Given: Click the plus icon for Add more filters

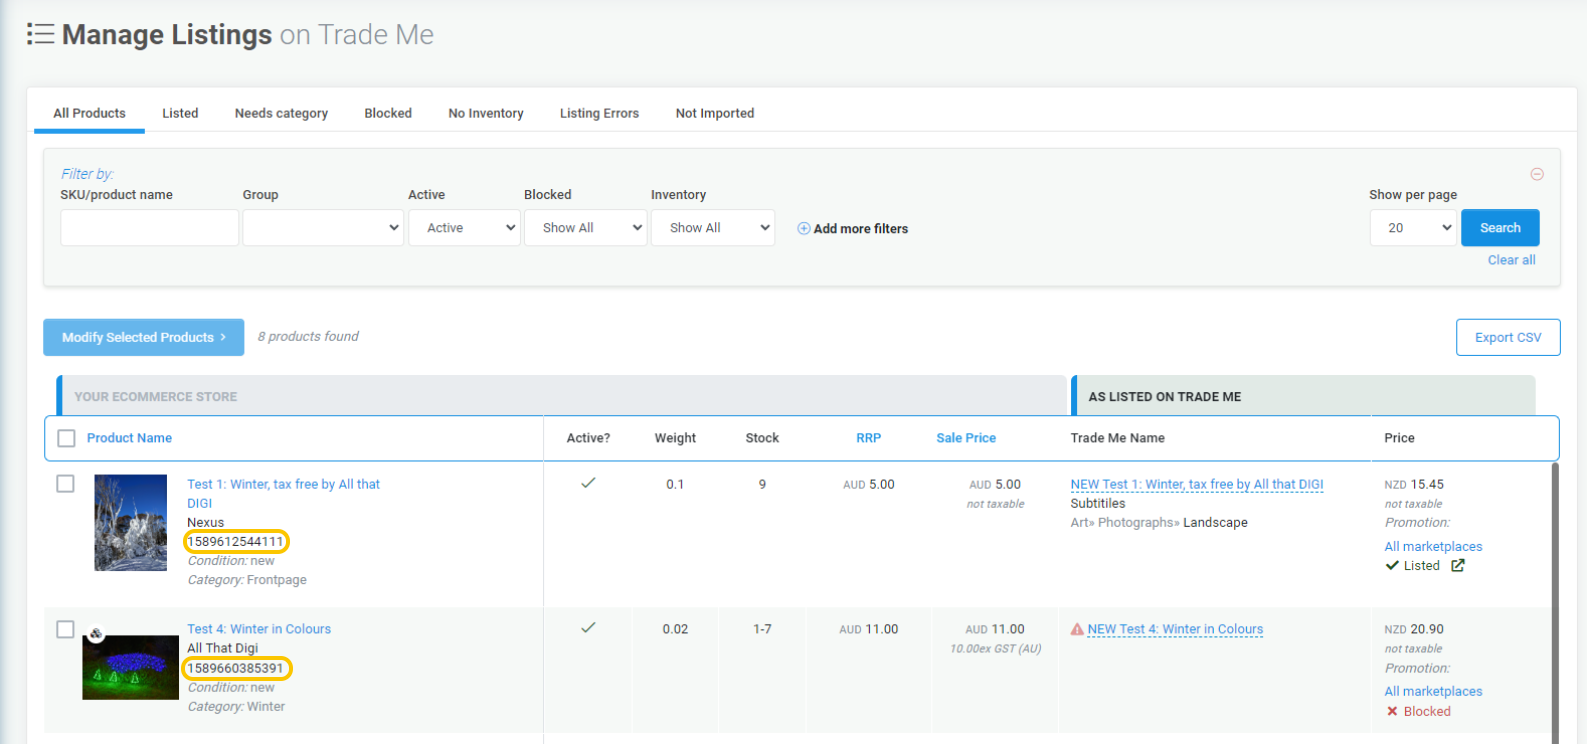Looking at the screenshot, I should 803,228.
